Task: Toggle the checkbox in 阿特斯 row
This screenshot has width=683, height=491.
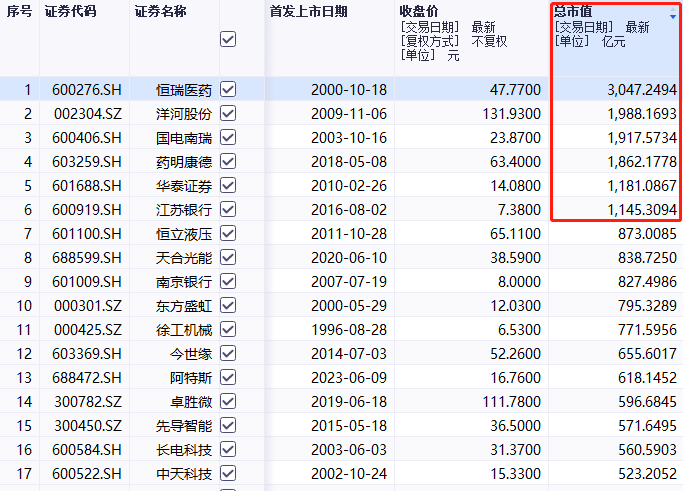Action: point(228,377)
